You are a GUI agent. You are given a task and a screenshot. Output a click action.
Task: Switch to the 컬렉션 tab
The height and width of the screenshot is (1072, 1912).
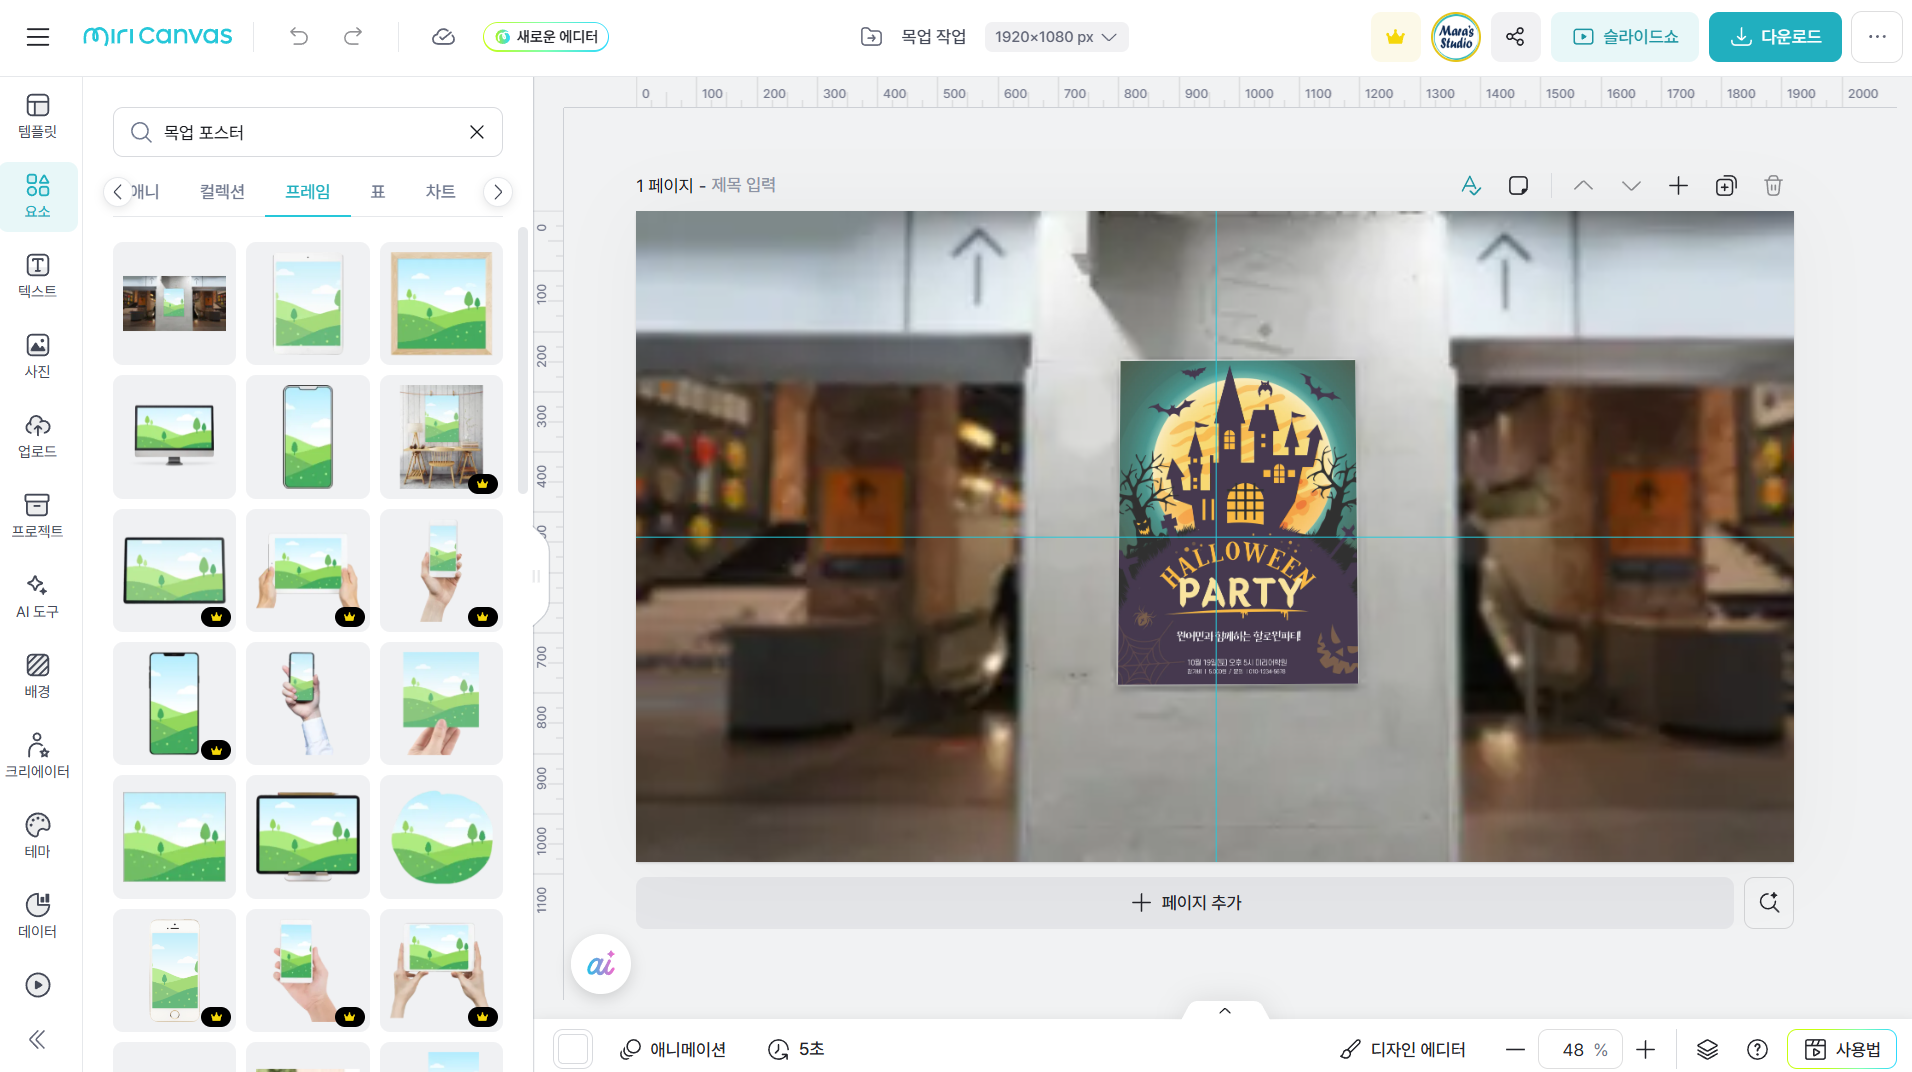coord(222,191)
